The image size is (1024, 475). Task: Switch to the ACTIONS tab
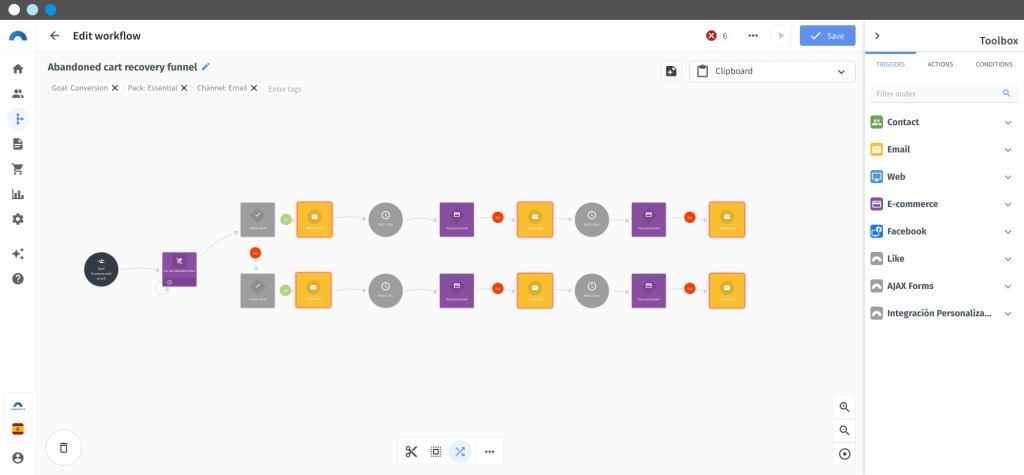pyautogui.click(x=940, y=64)
